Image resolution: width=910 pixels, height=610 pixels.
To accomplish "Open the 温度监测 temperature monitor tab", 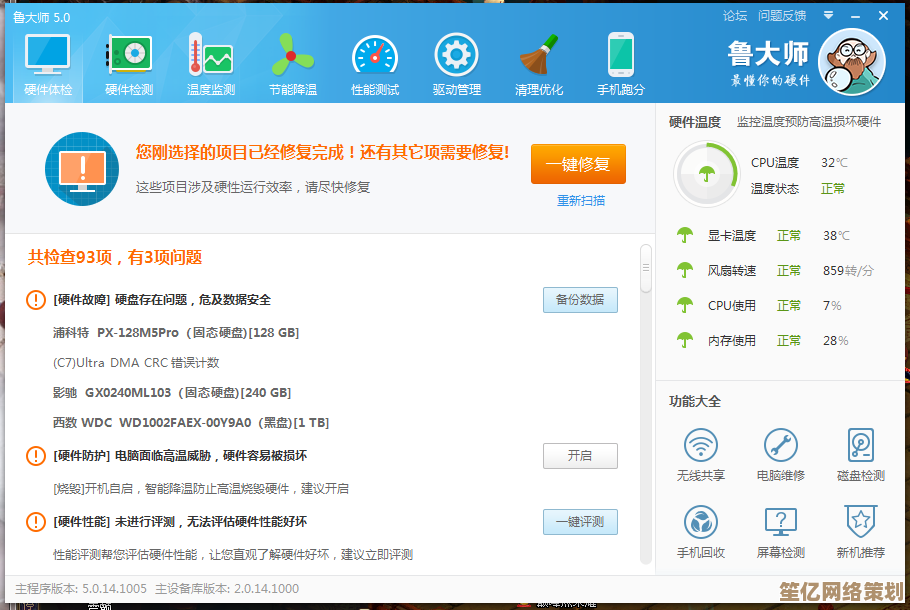I will click(211, 64).
